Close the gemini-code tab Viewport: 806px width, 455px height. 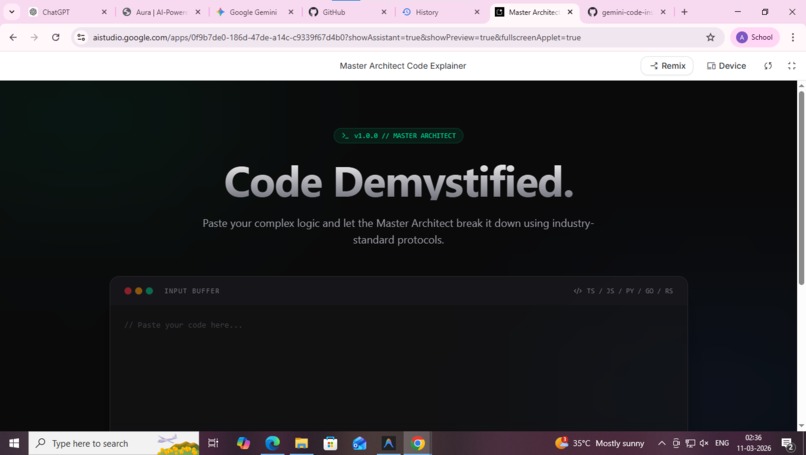pos(663,12)
